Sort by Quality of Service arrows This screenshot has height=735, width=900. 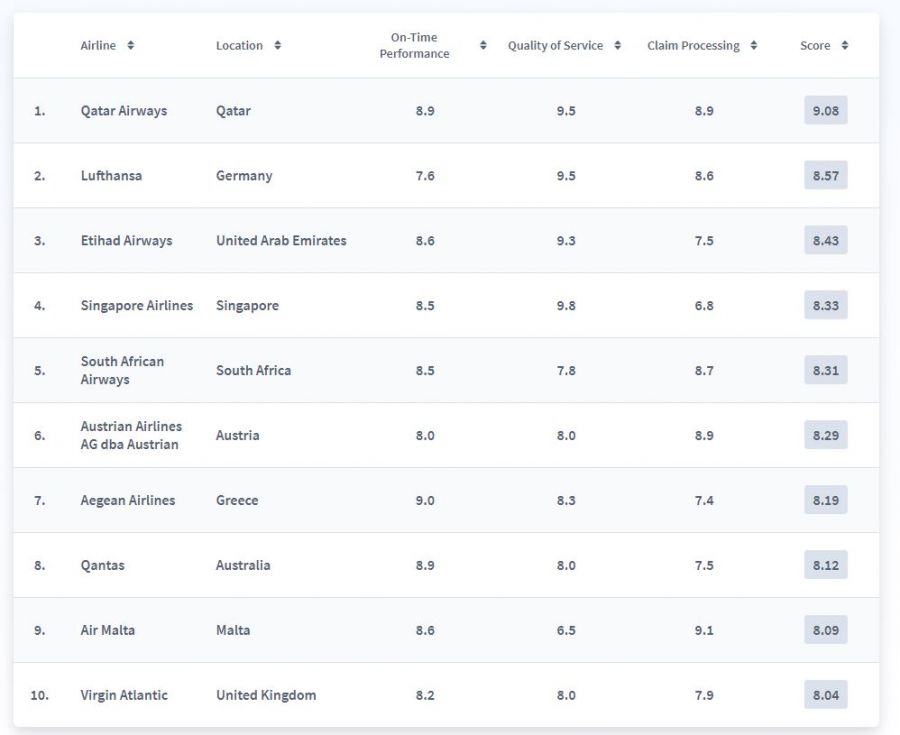[x=618, y=45]
